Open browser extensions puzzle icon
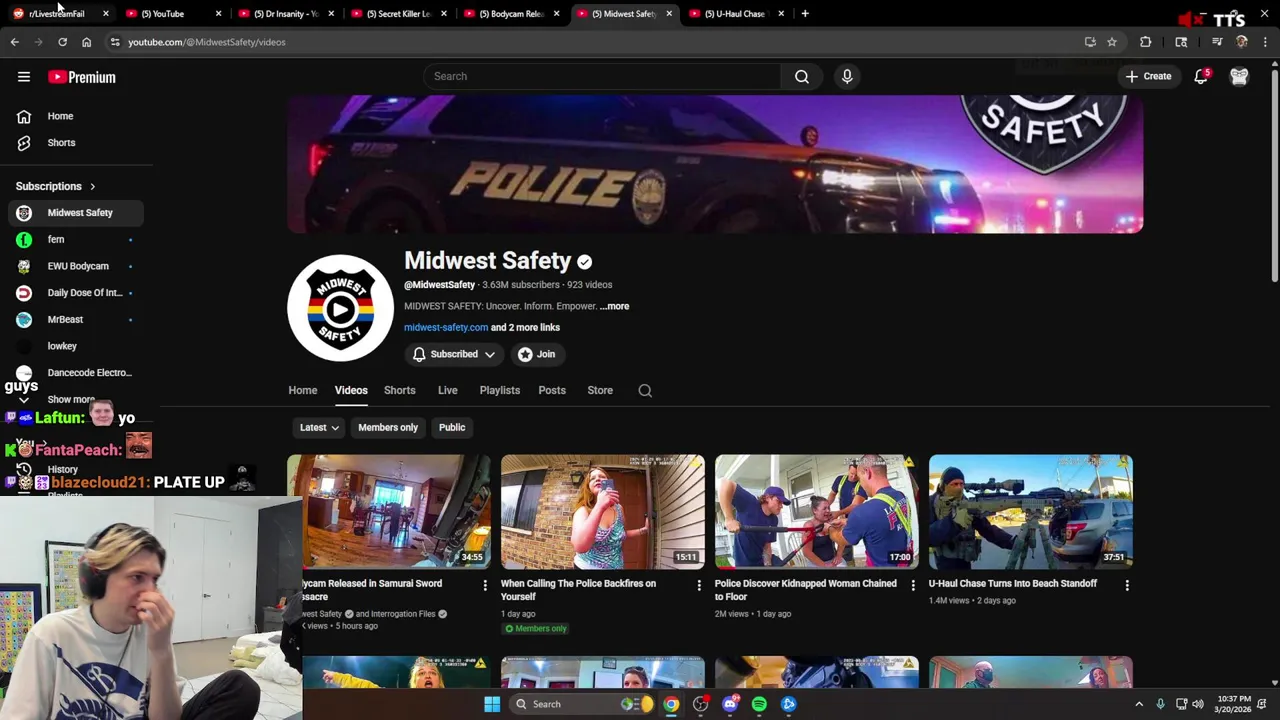 [x=1145, y=42]
